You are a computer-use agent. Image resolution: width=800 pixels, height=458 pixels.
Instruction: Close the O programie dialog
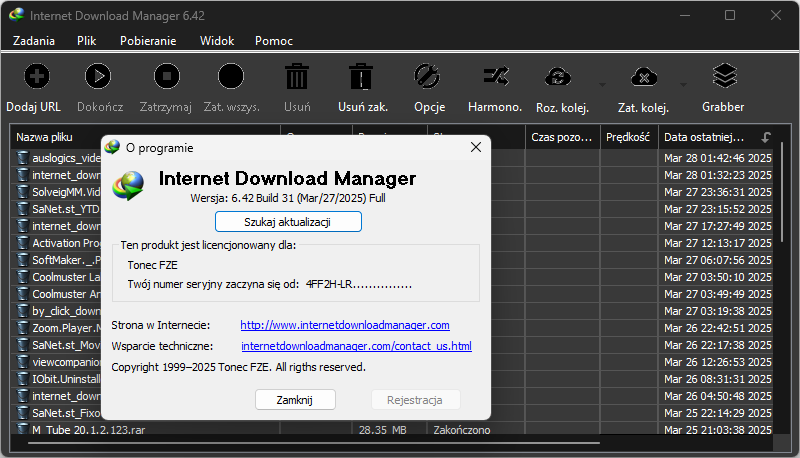tap(476, 147)
